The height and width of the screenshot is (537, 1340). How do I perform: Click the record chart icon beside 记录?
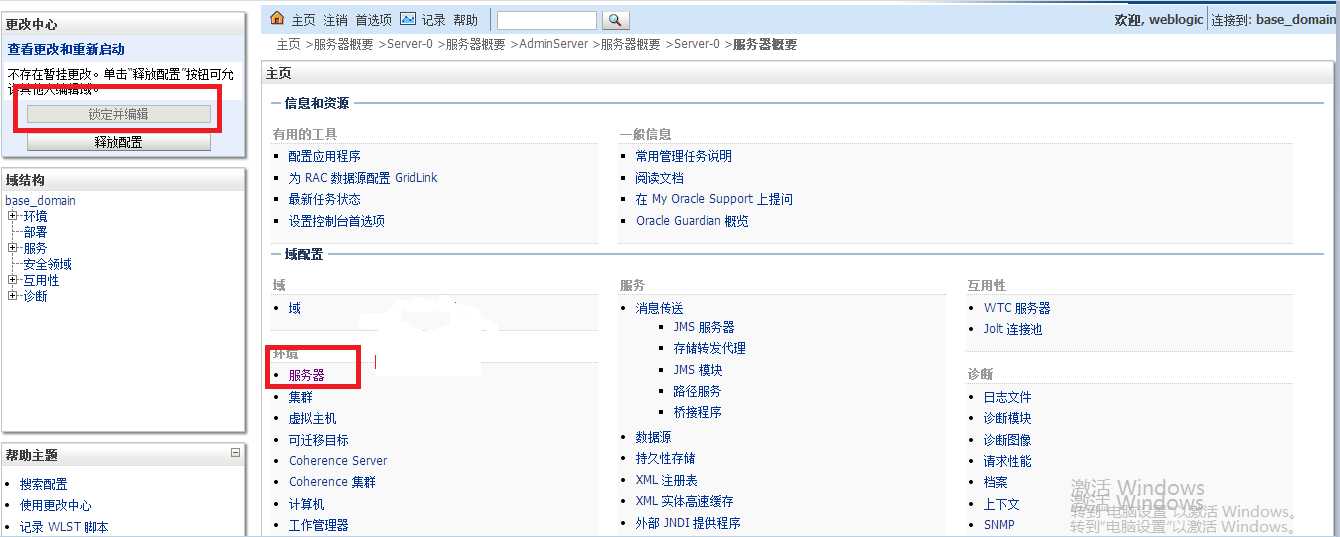pos(408,19)
